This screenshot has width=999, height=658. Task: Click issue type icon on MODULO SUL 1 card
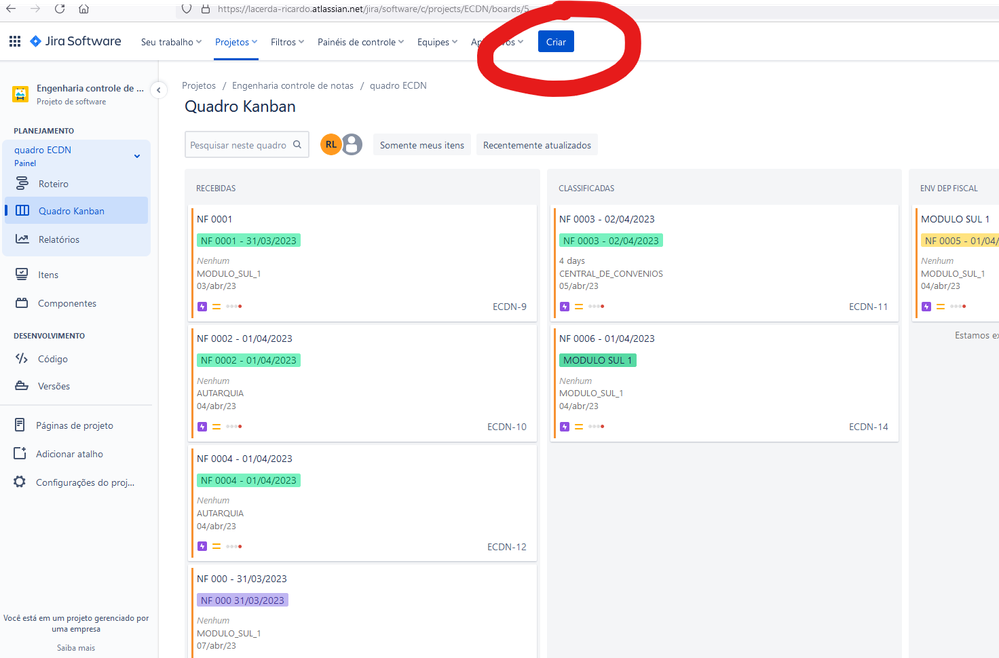[926, 306]
